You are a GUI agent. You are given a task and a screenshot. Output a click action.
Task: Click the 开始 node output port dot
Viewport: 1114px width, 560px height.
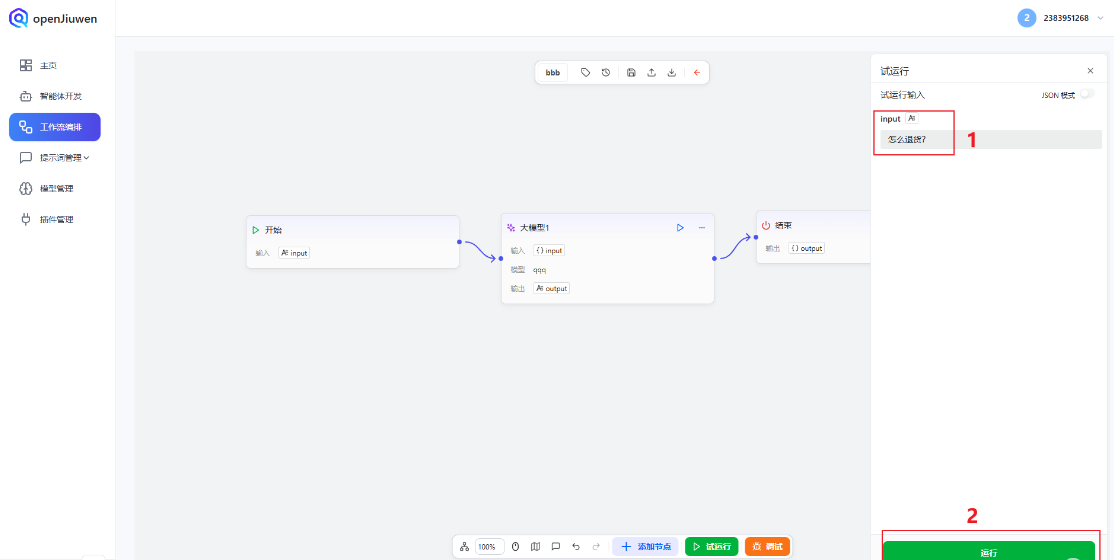(x=459, y=242)
